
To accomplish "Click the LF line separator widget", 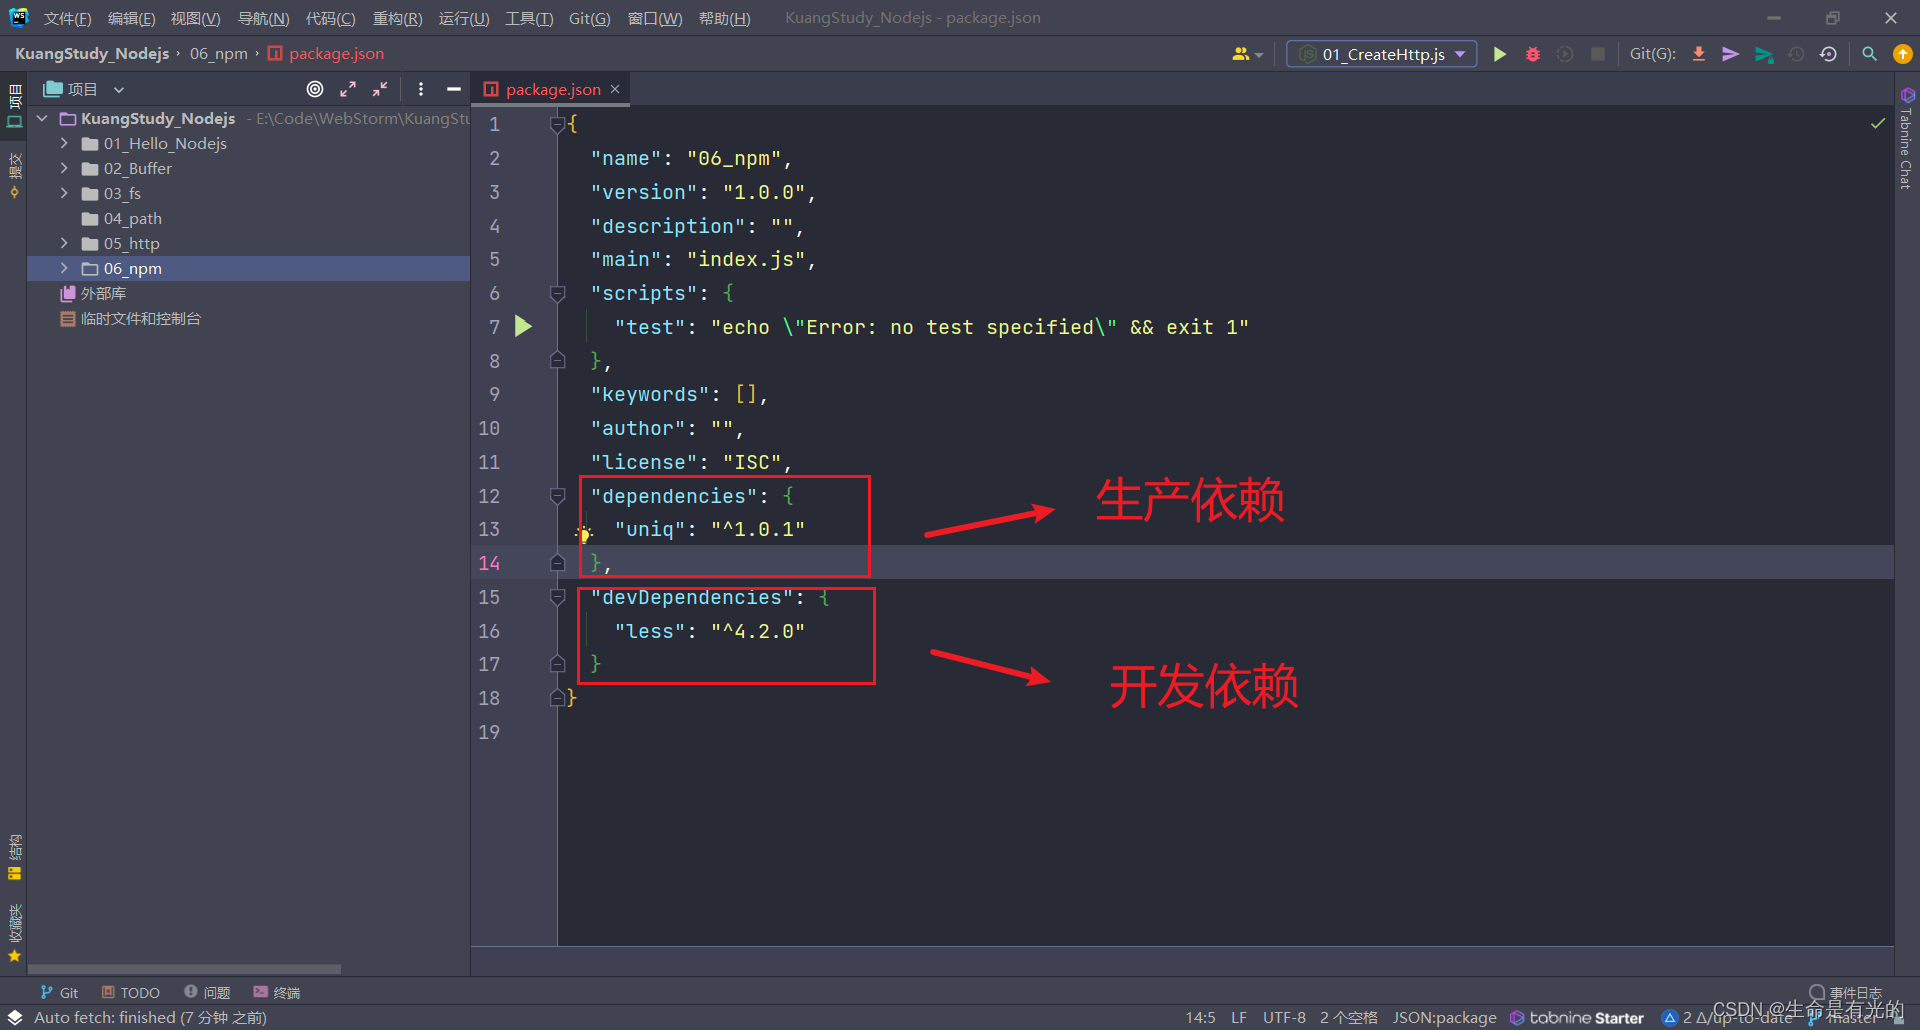I will (1238, 1017).
